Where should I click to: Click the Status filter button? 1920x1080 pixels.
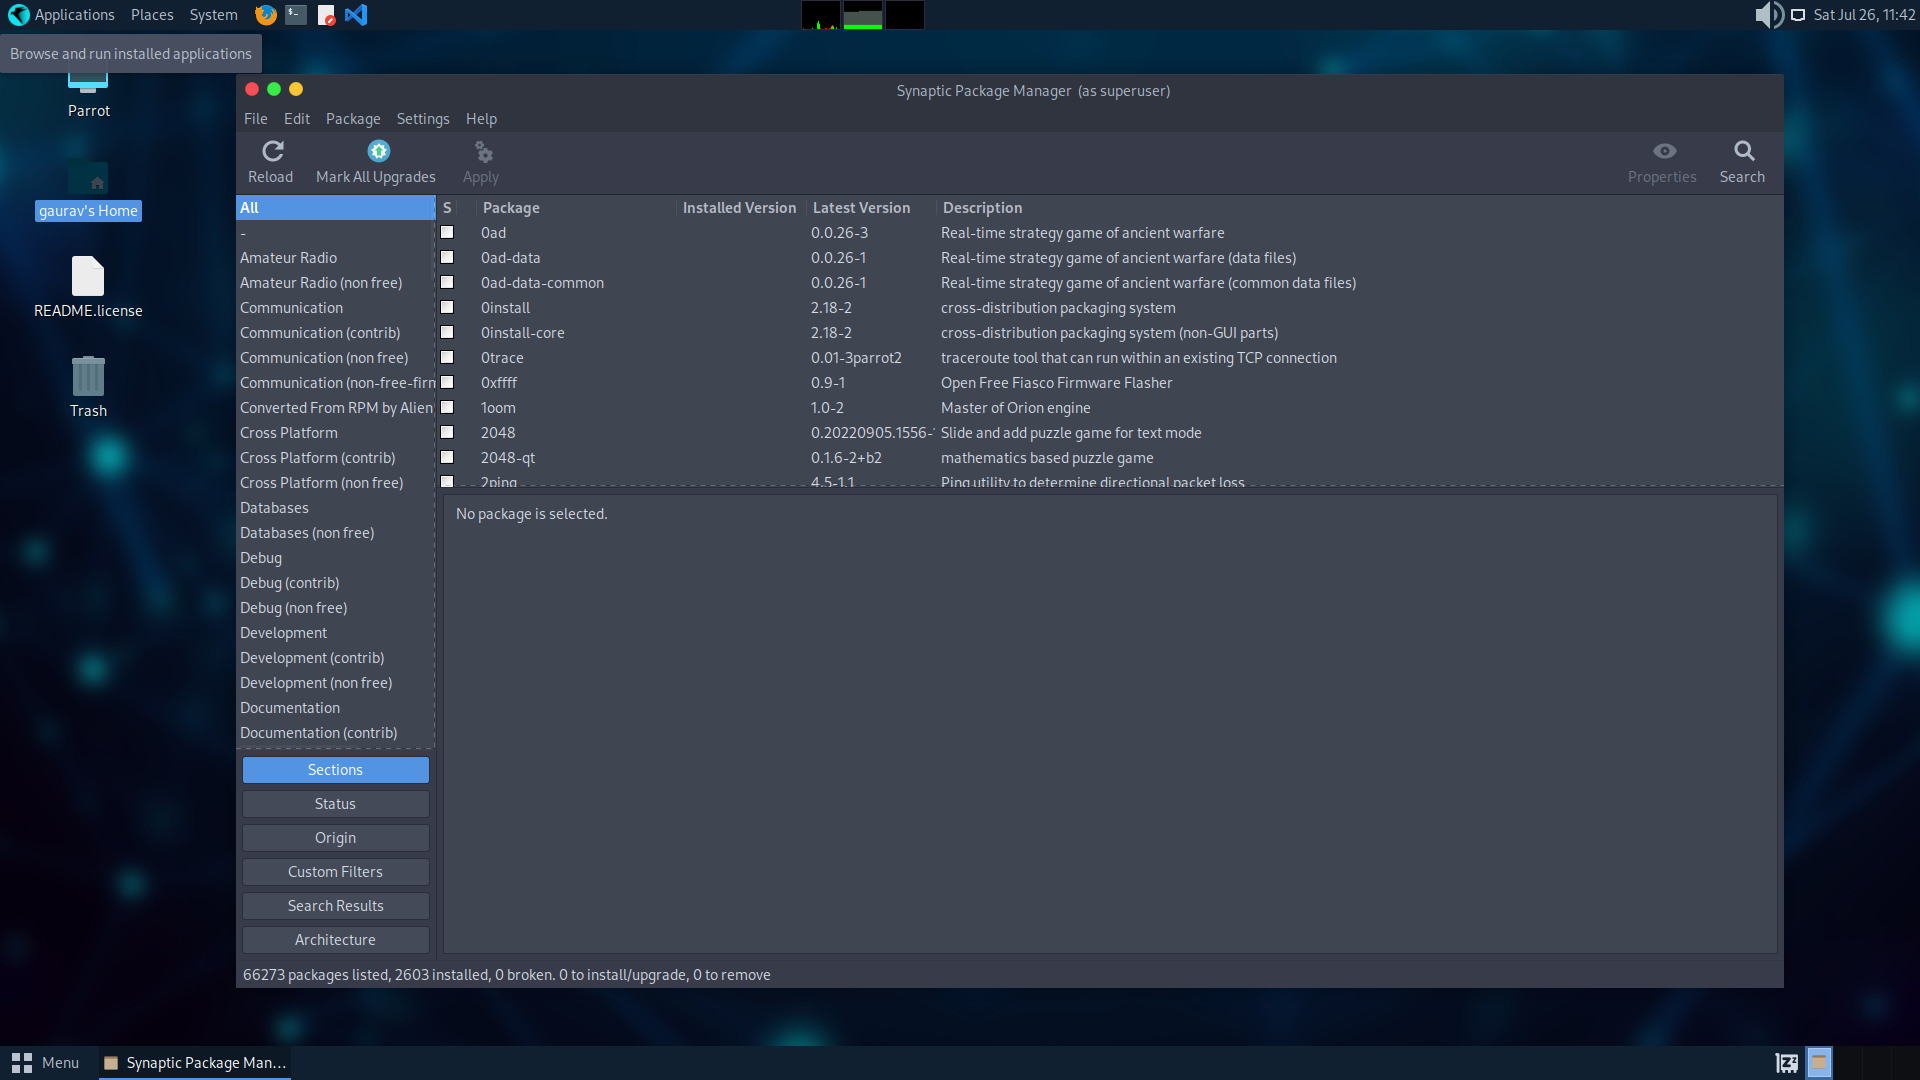click(x=335, y=804)
